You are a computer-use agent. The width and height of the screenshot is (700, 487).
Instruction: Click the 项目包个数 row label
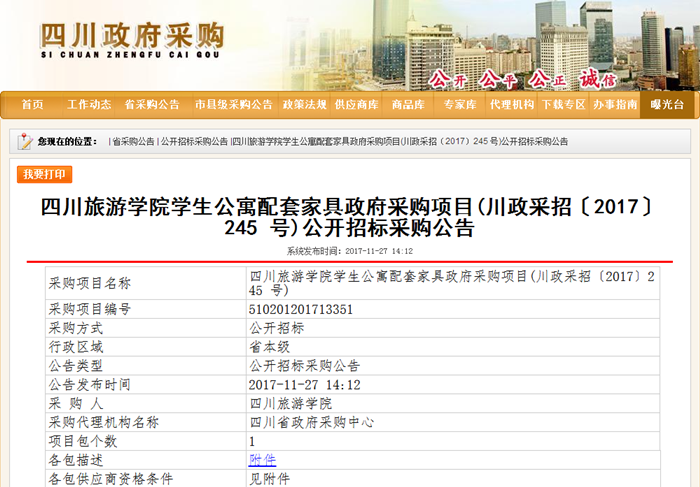coord(83,441)
